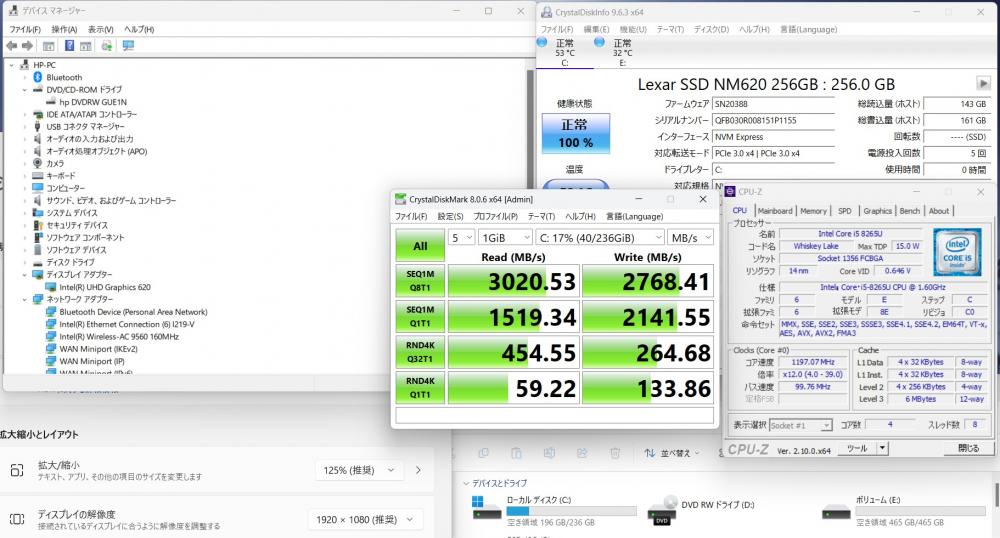Screen dimensions: 1000x538
Task: Click the Paste icon in Explorer toolbar
Action: 516,453
